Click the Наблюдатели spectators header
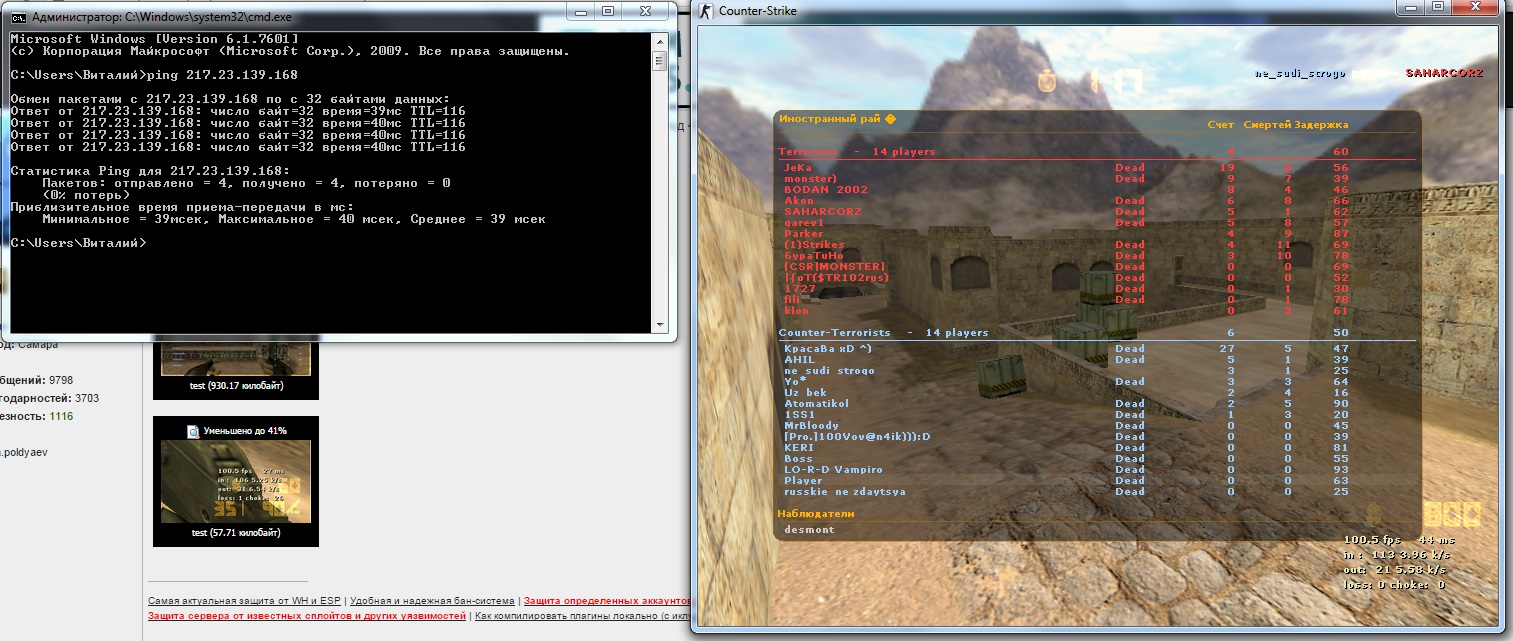 click(816, 514)
